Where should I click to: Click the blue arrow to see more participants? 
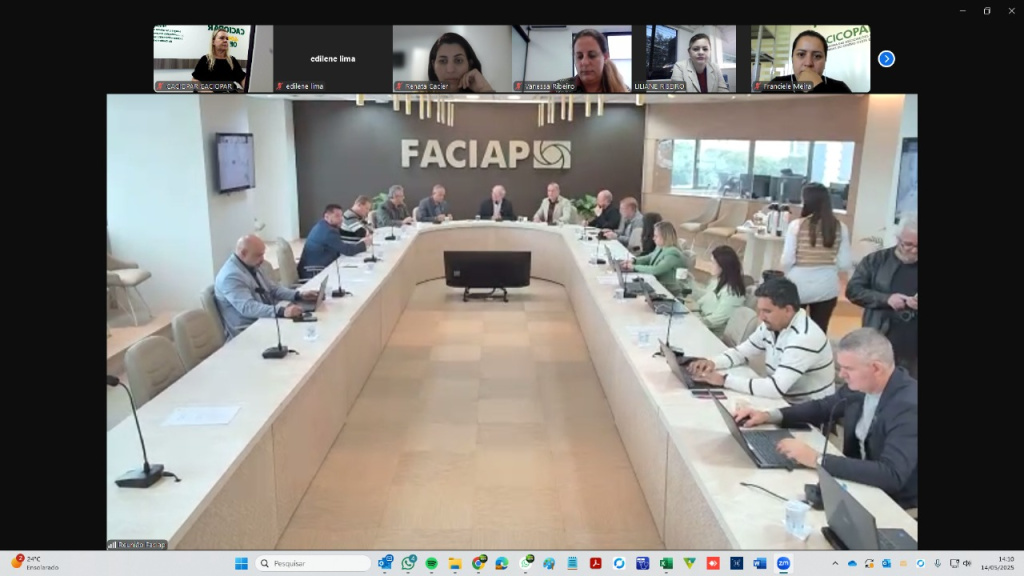pos(886,59)
